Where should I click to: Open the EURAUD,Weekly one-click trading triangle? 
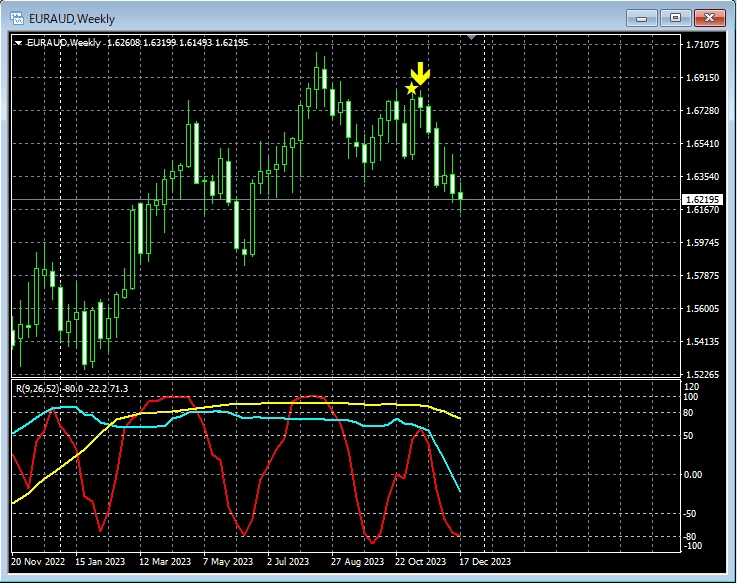coord(19,43)
